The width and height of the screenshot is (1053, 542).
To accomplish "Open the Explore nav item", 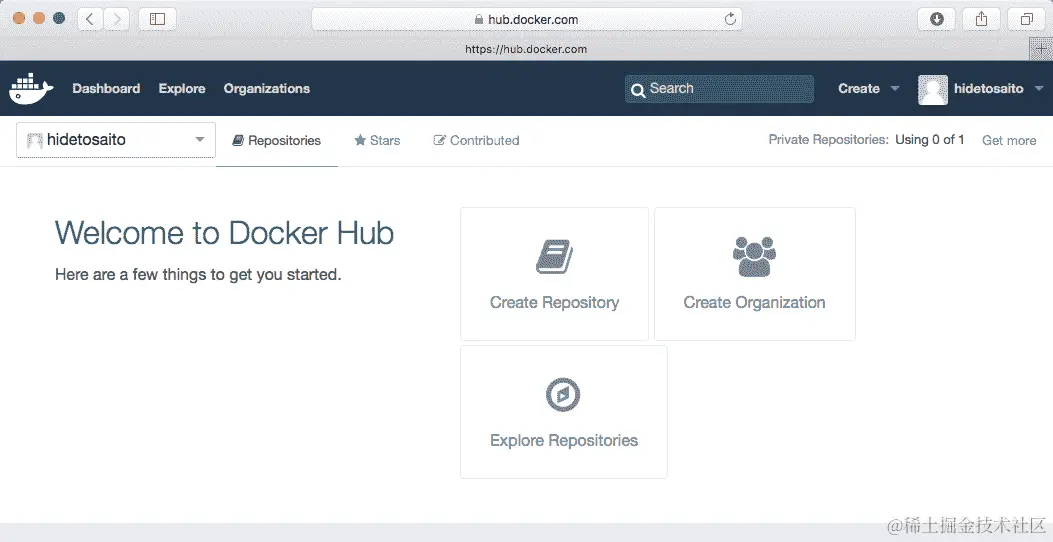I will 182,89.
